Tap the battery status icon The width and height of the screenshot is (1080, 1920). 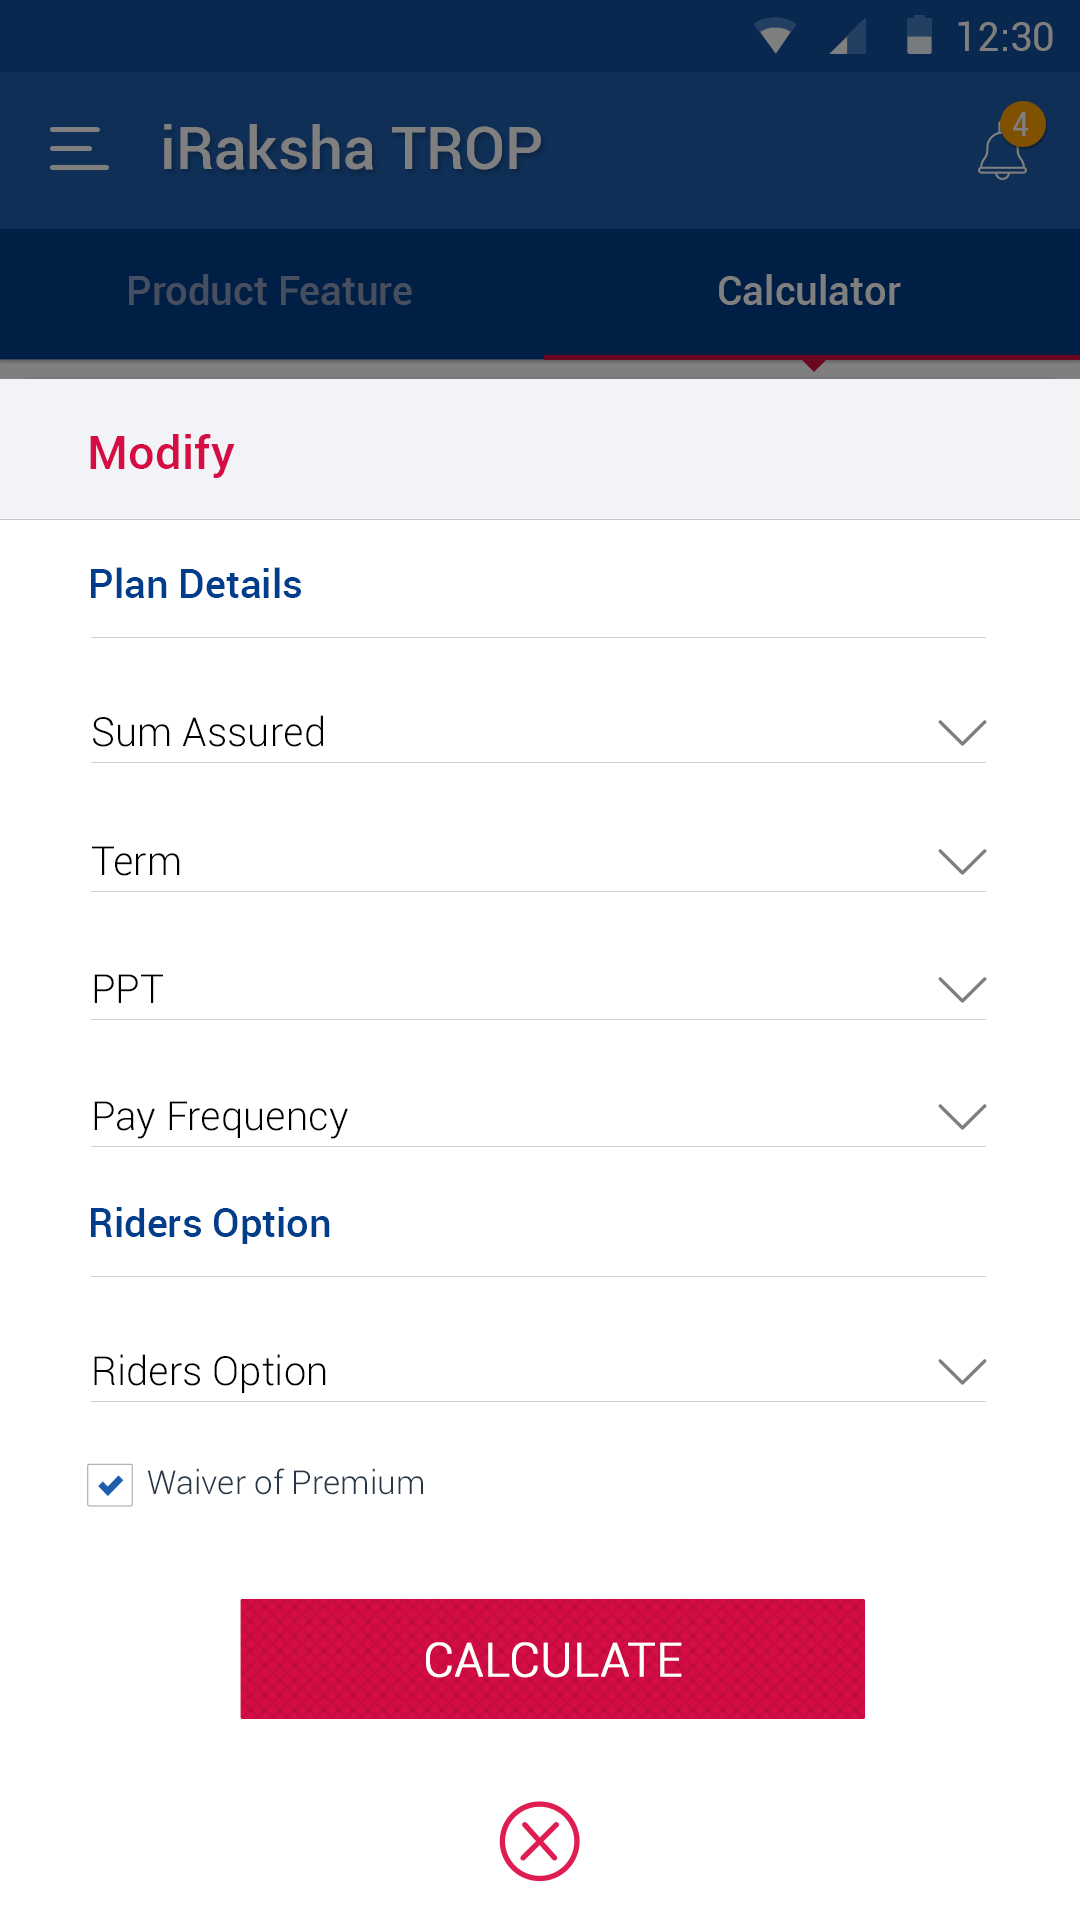click(919, 36)
